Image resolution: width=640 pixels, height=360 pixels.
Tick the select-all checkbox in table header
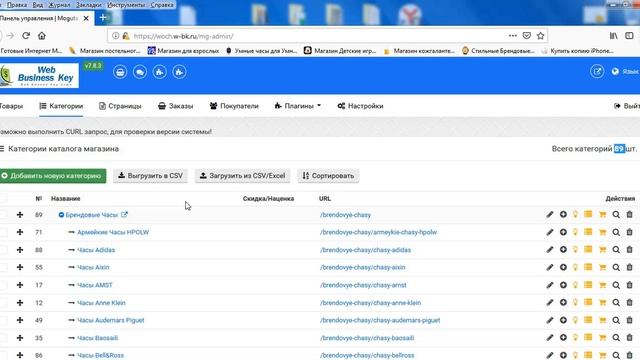point(3,198)
